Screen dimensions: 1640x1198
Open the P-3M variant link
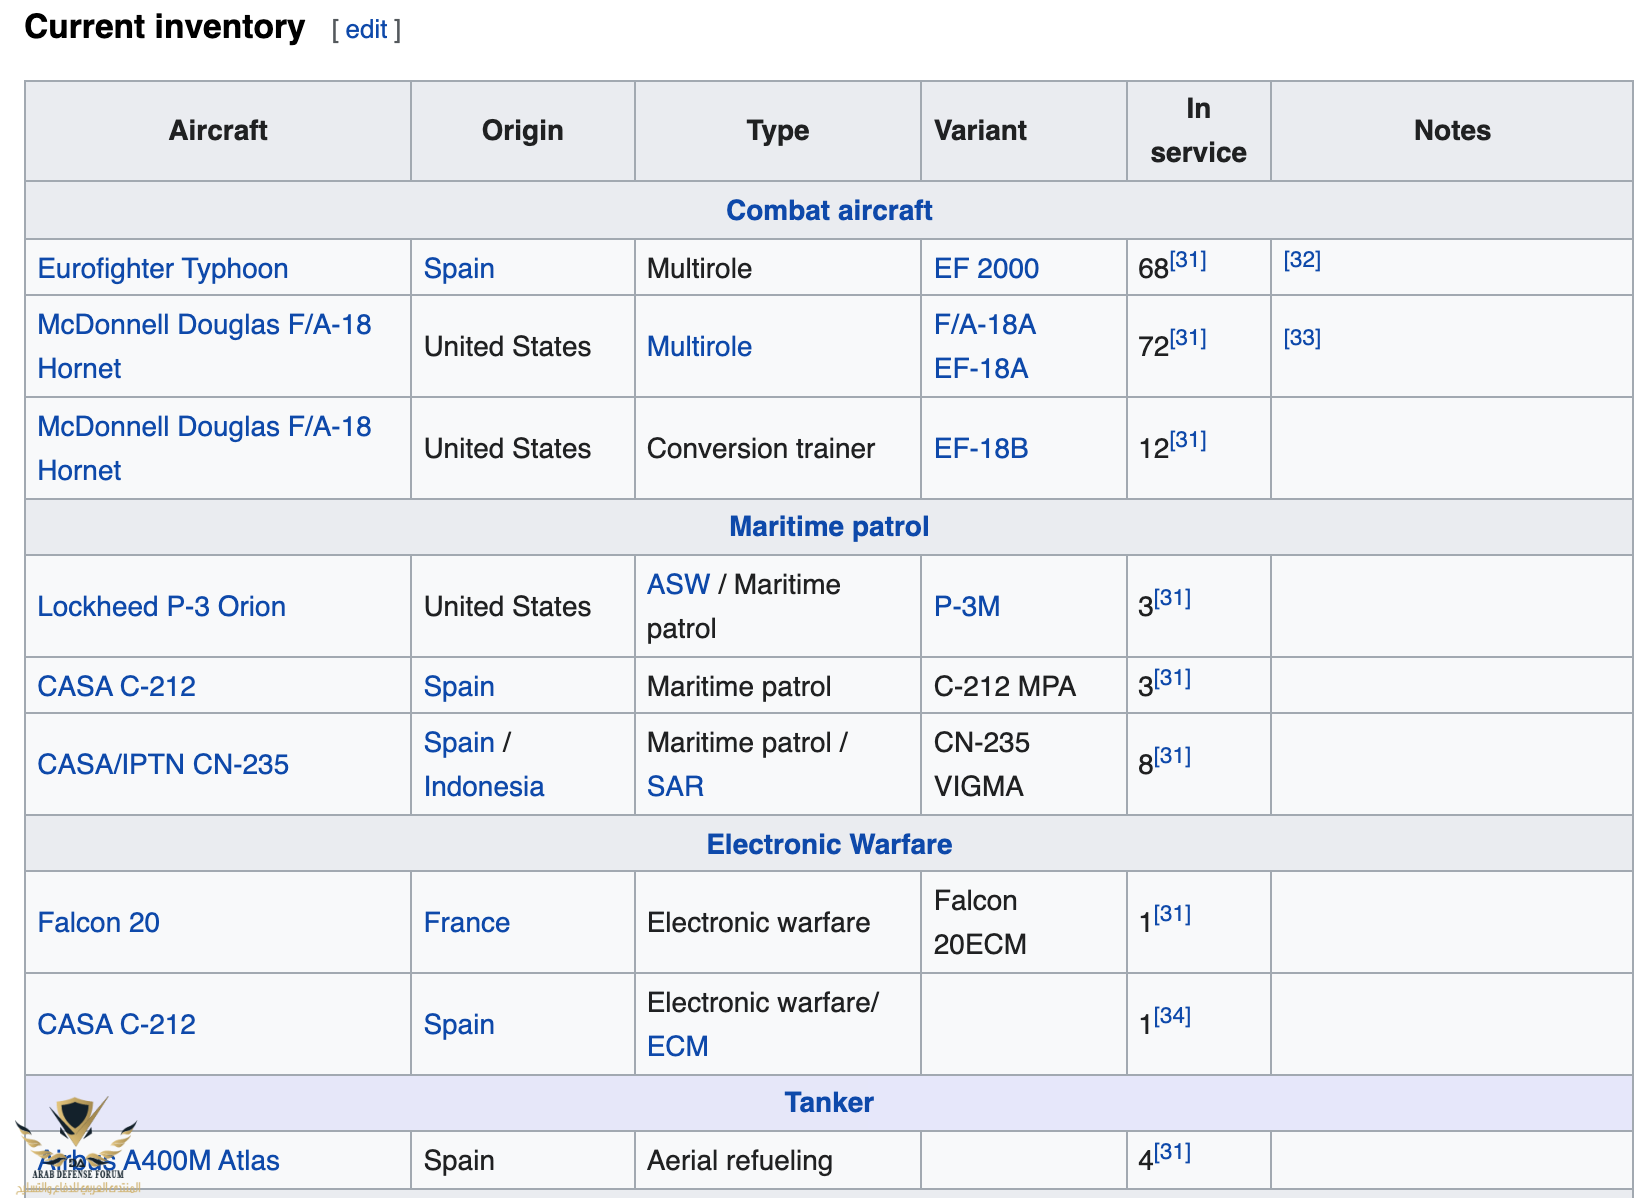[x=966, y=606]
